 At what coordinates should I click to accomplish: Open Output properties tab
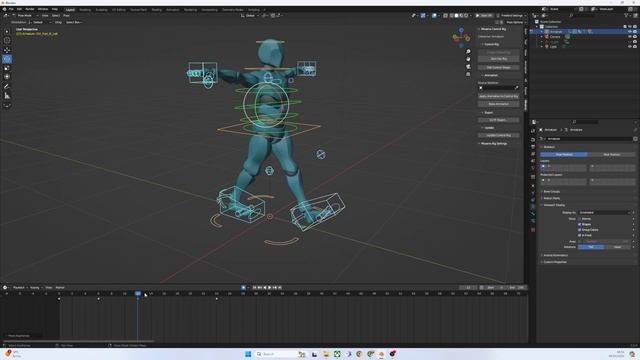coord(533,147)
